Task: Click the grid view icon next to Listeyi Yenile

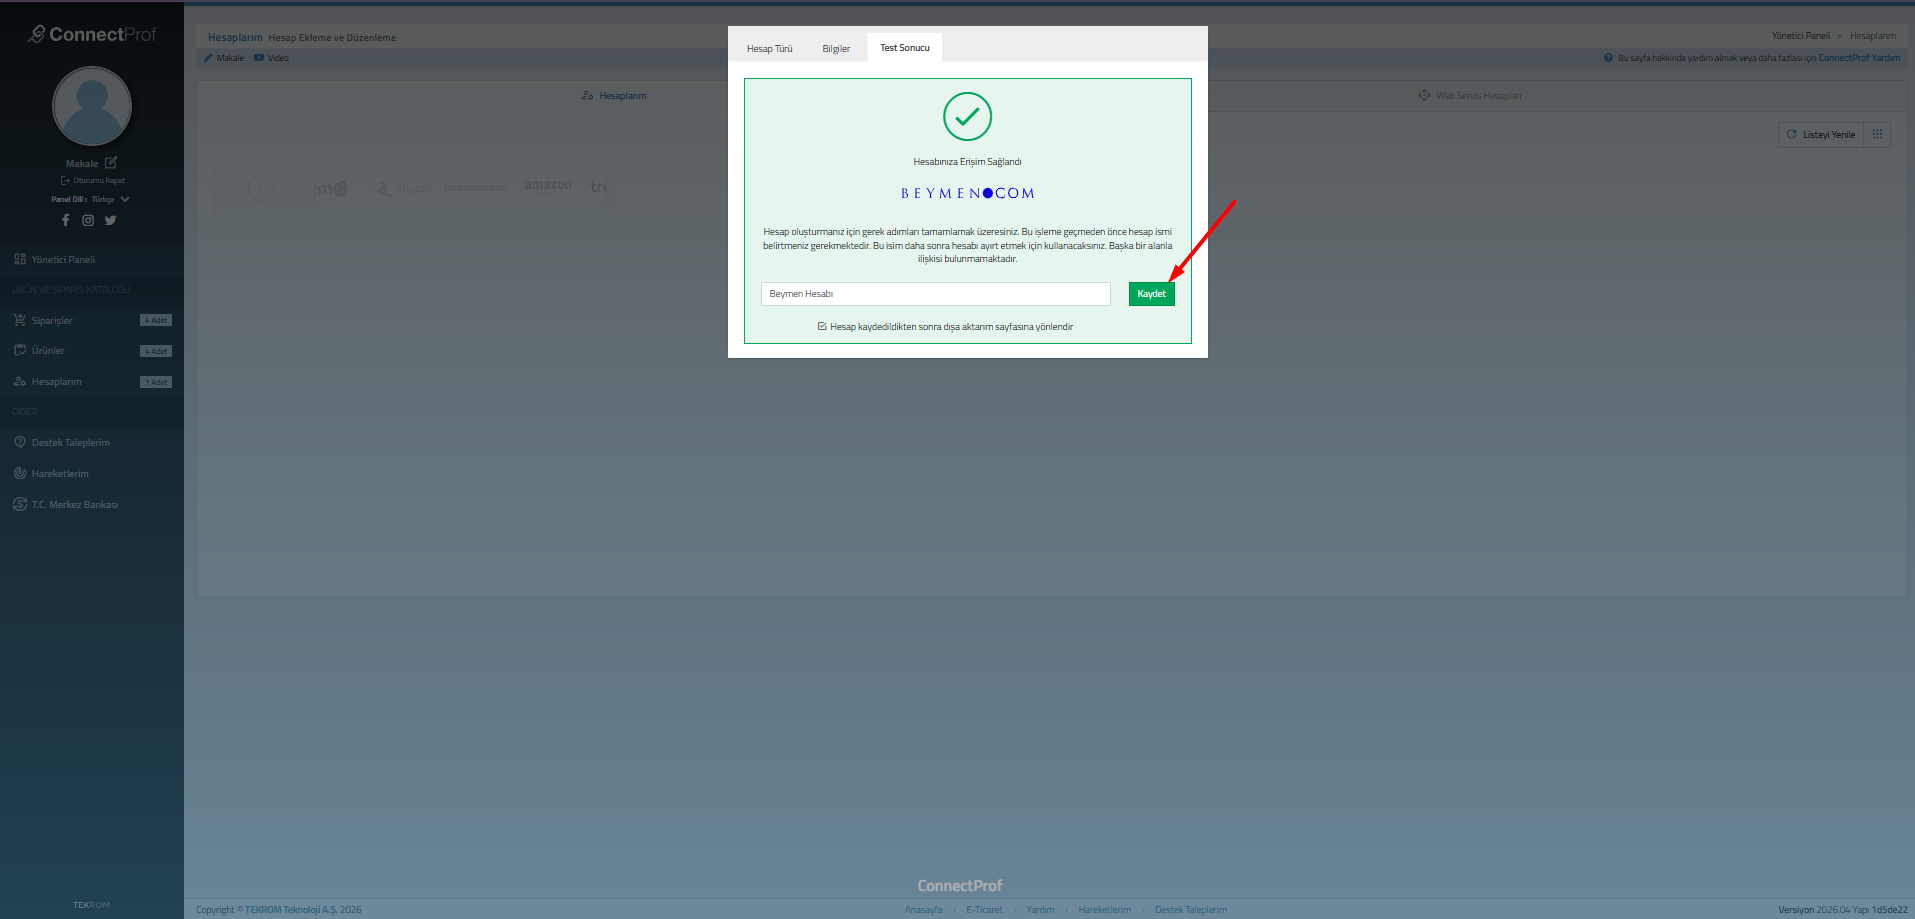Action: [1877, 135]
